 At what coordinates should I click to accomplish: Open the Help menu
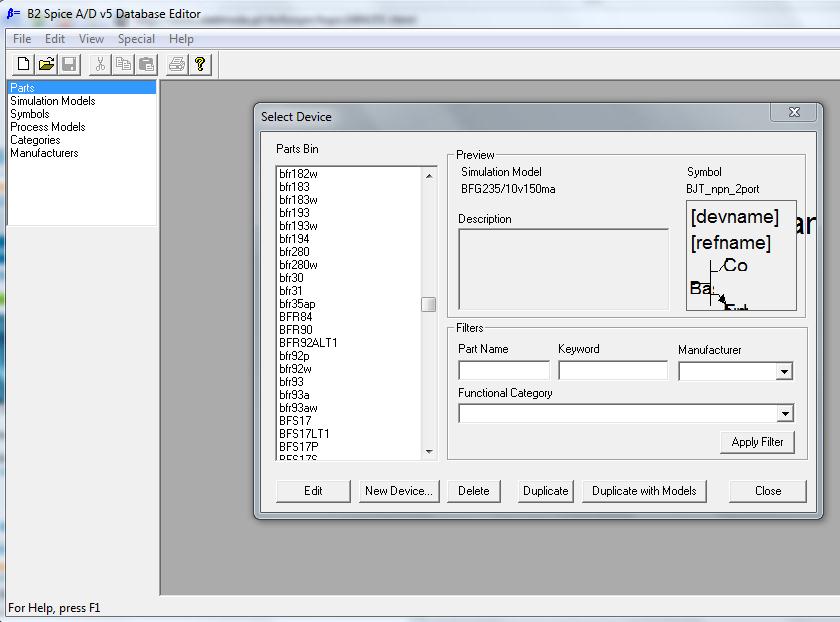181,39
